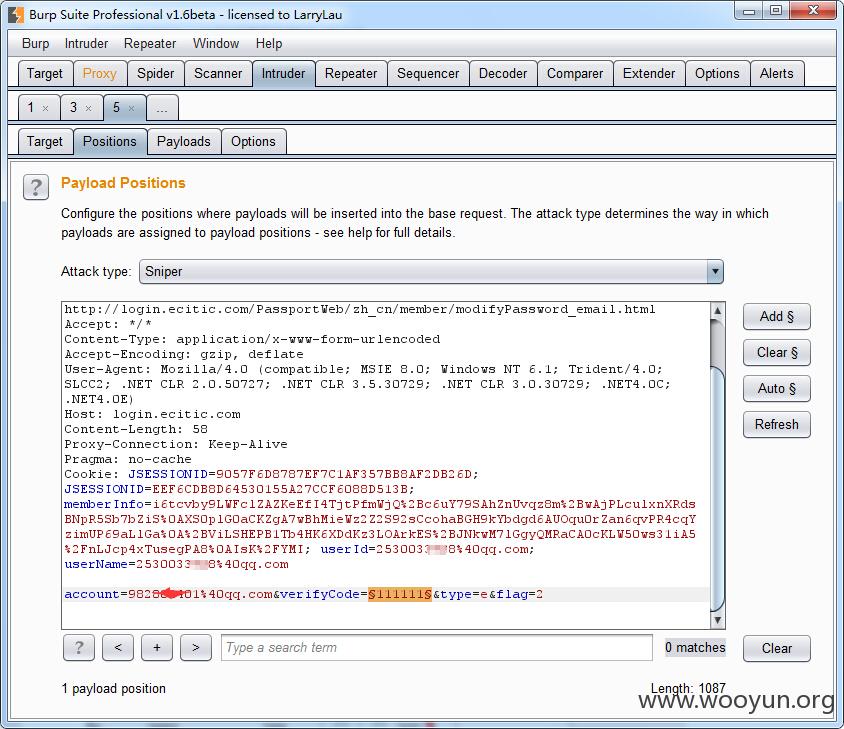Click the search help question-mark button
Viewport: 844px width, 729px height.
79,647
